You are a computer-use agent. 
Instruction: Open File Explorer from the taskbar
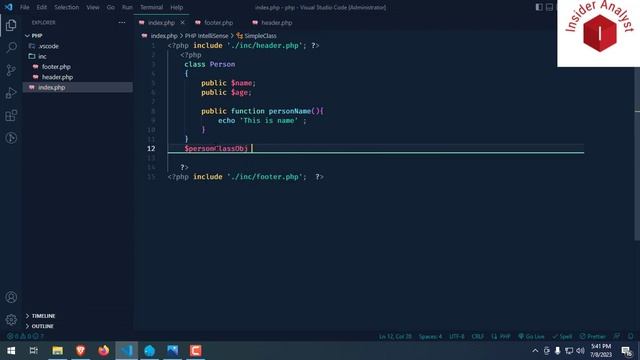pos(58,351)
